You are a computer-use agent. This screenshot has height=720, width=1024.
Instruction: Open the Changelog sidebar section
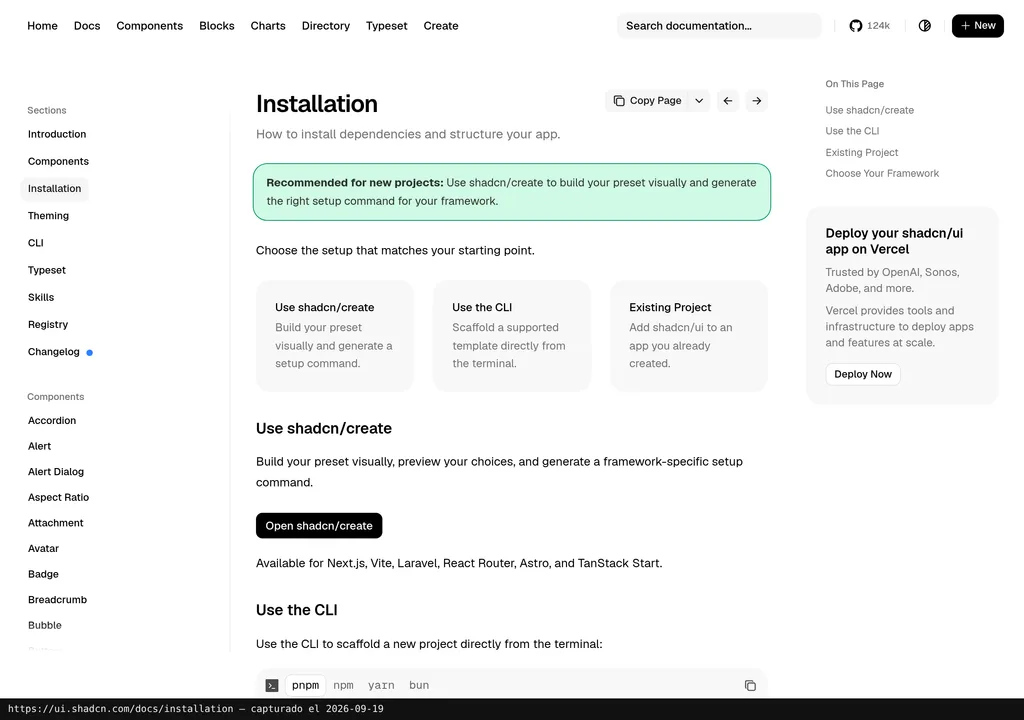tap(54, 352)
